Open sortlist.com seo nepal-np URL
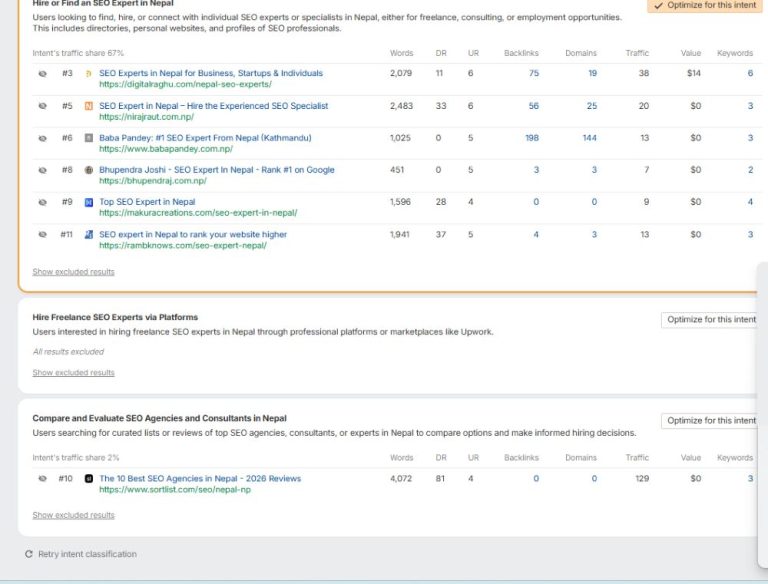Viewport: 768px width, 584px height. point(175,489)
